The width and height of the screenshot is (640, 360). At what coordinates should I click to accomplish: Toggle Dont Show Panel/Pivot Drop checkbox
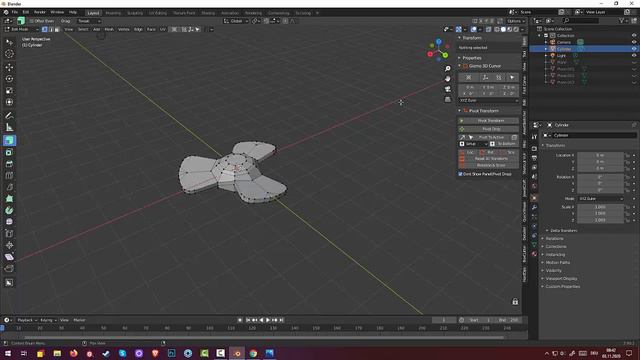[460, 174]
